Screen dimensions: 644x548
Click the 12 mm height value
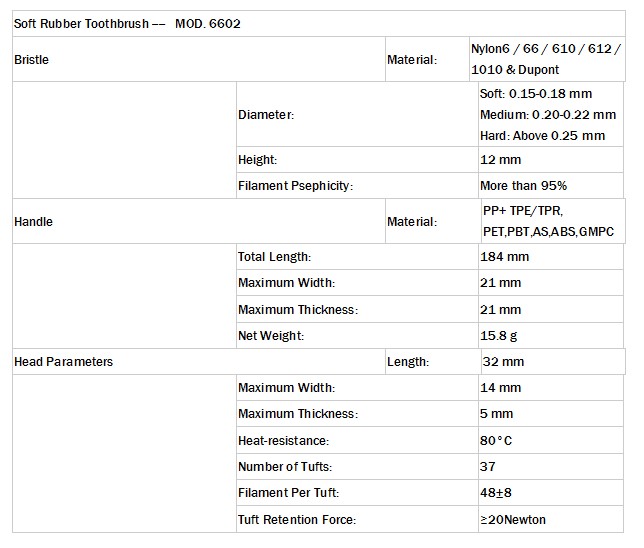click(500, 160)
